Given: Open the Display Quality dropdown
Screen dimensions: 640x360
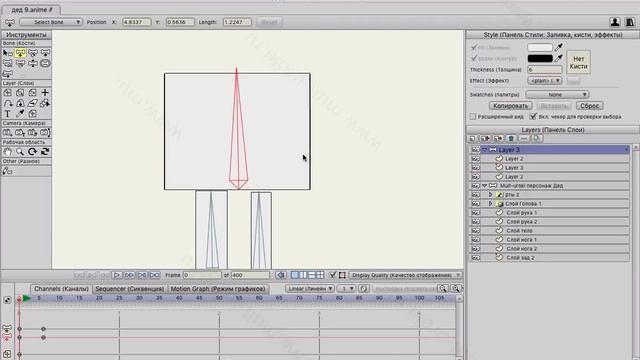Looking at the screenshot, I should pos(405,275).
